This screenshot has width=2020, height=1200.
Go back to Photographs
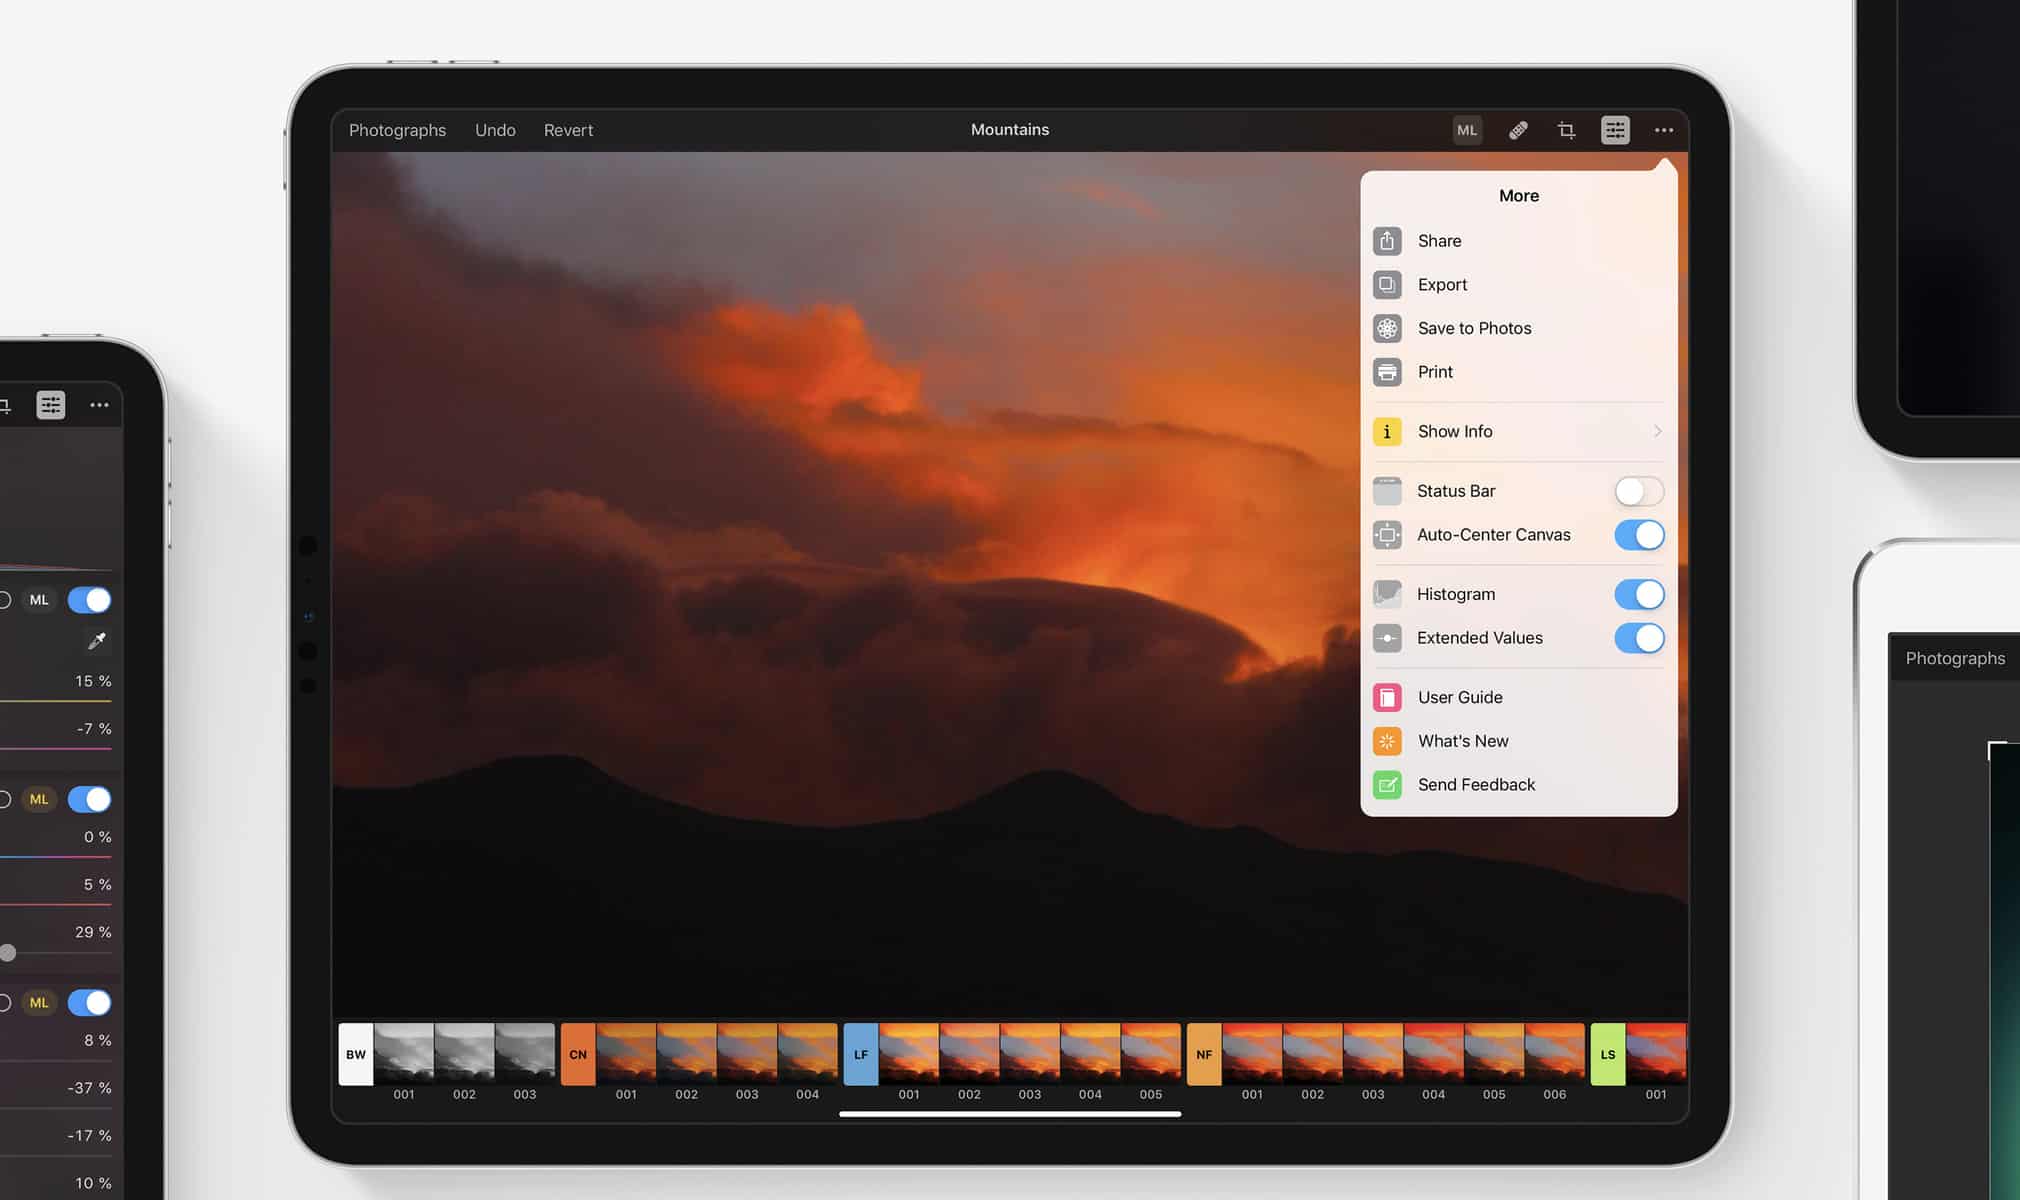coord(397,130)
